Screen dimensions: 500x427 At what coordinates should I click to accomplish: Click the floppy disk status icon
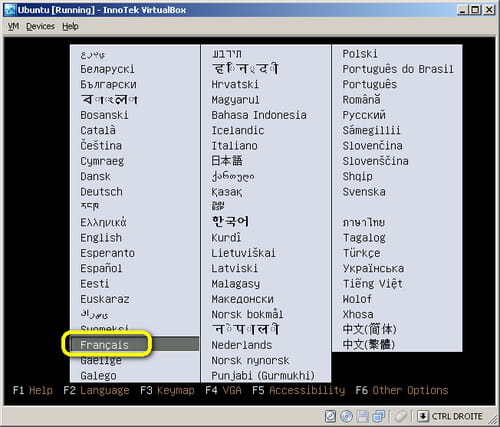click(363, 416)
